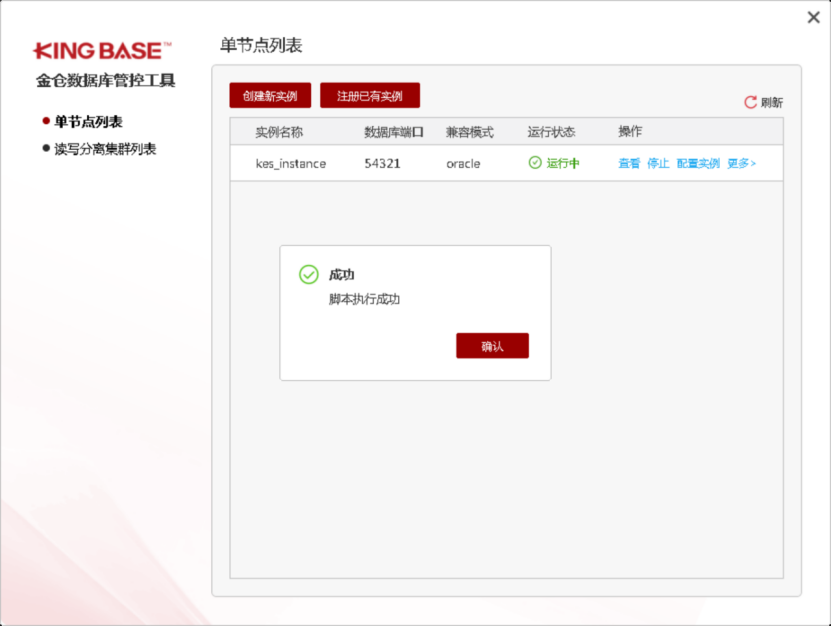
Task: Click the oracle compatibility mode cell
Action: click(x=463, y=163)
